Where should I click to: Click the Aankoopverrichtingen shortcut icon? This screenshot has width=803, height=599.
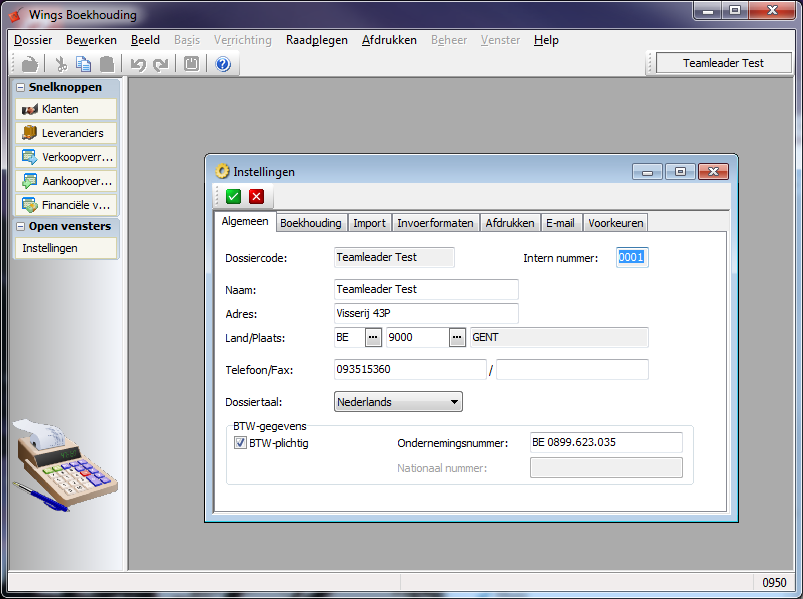pyautogui.click(x=30, y=181)
